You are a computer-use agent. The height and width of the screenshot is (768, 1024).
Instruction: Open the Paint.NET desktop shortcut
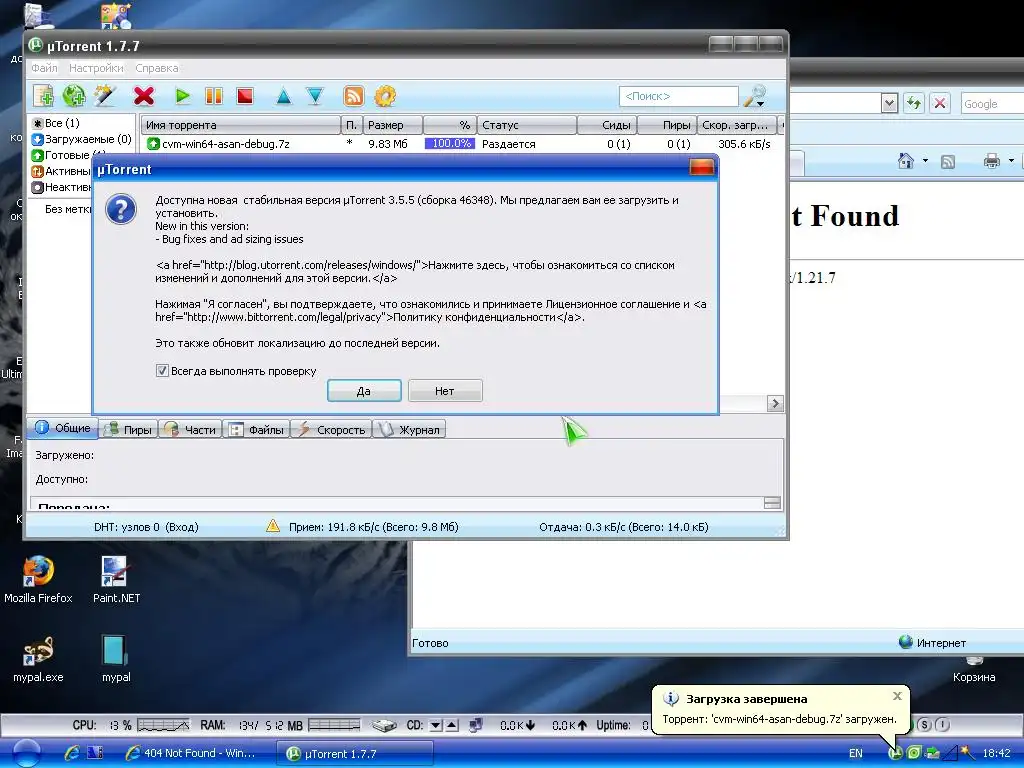click(116, 579)
